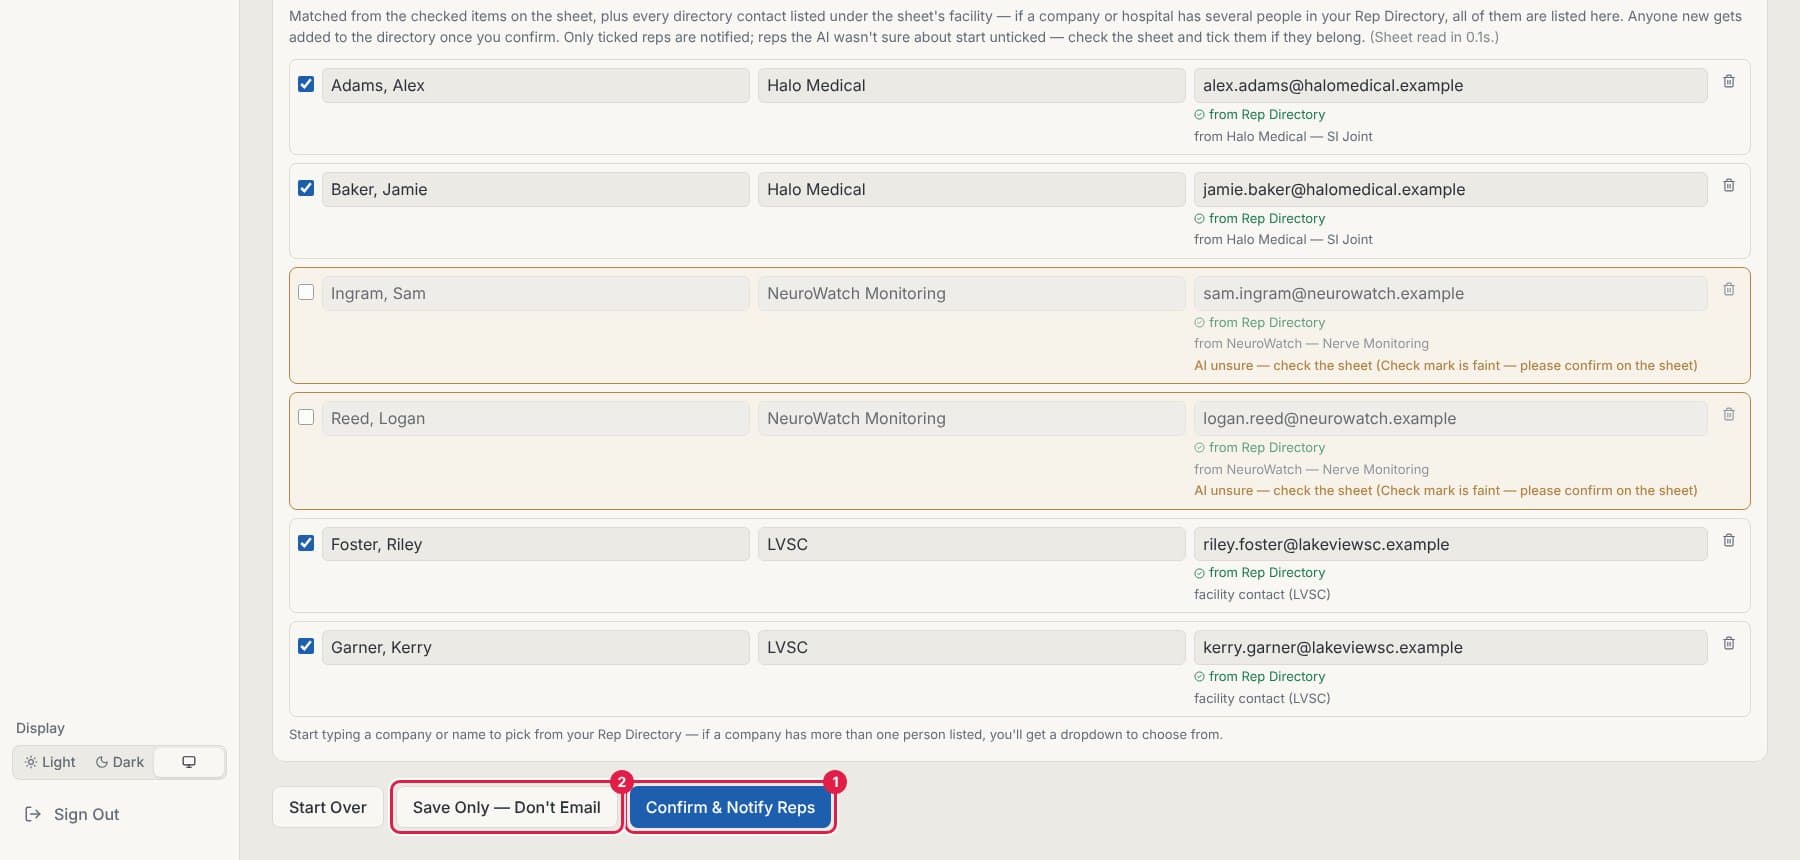Viewport: 1800px width, 860px height.
Task: Uncheck the Foster, Riley checkbox
Action: [x=306, y=543]
